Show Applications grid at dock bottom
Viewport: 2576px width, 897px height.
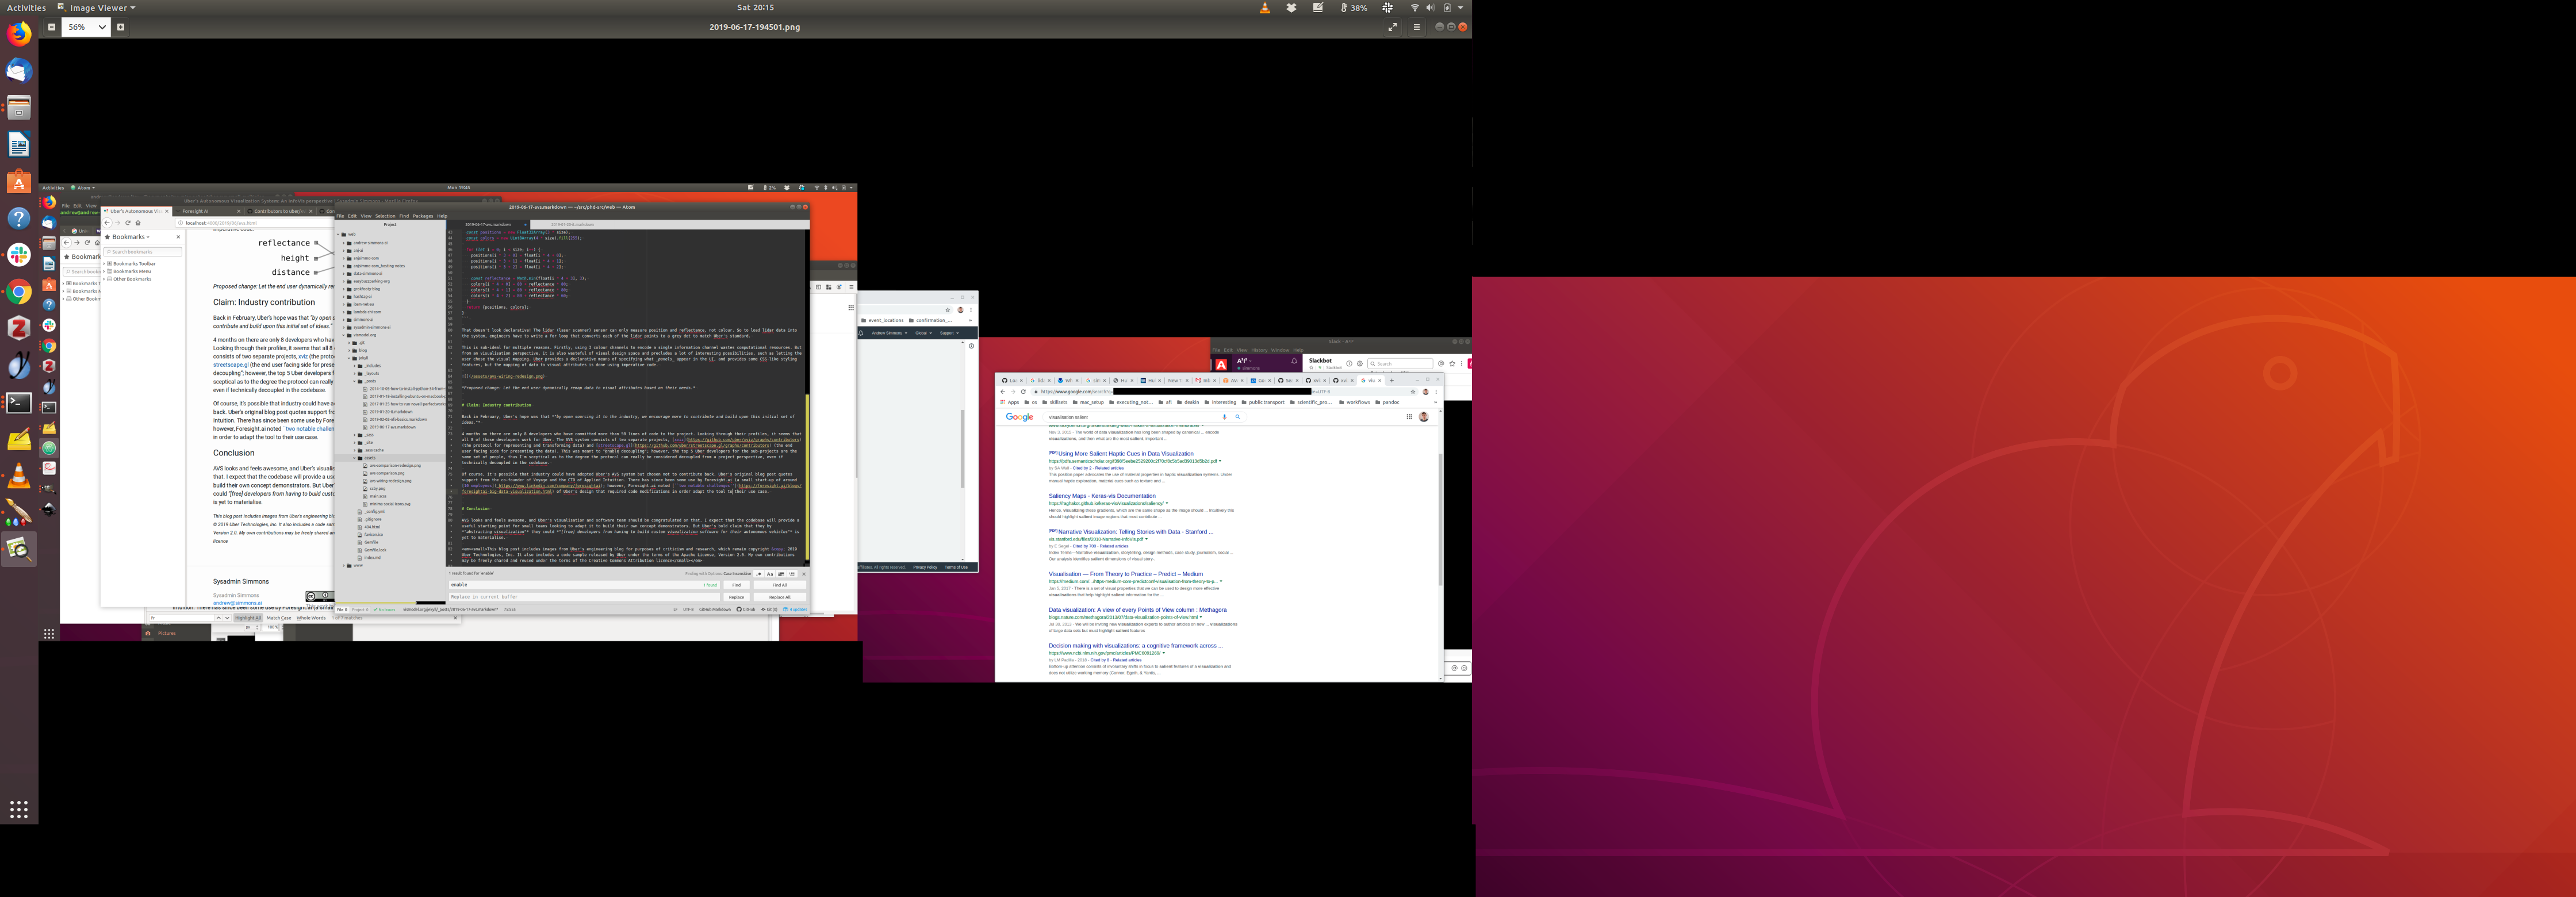tap(19, 809)
